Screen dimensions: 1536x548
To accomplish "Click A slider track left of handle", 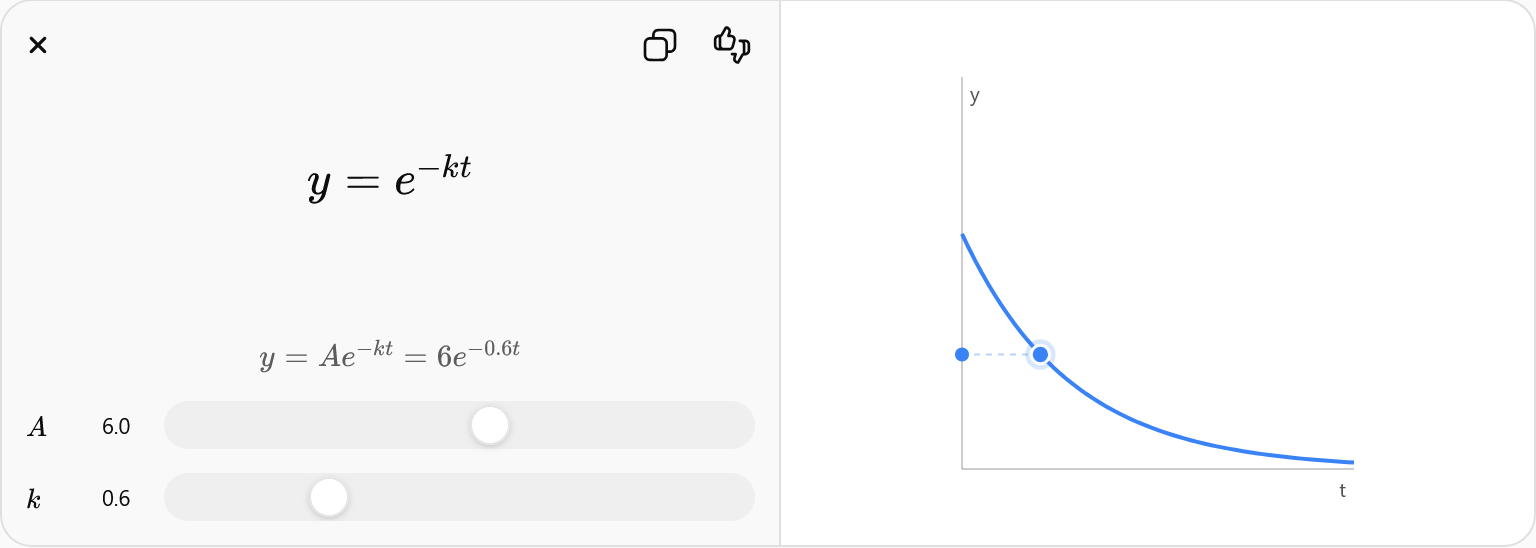I will [x=317, y=426].
